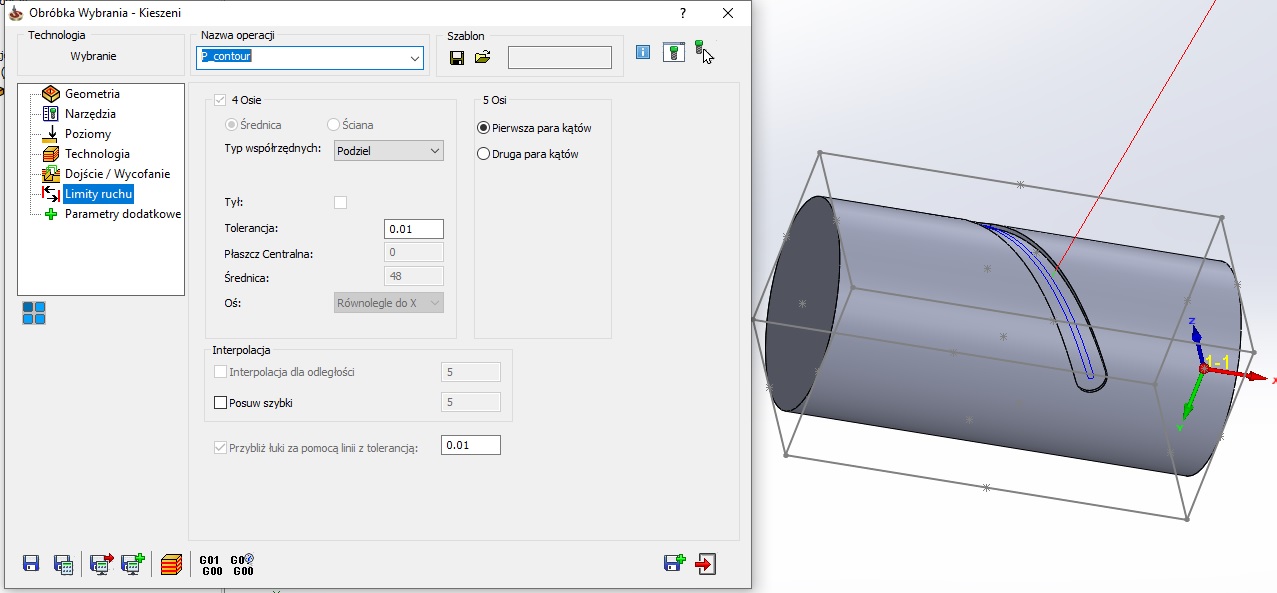Click the G01 G00 GCode icon
Viewport: 1277px width, 593px height.
point(210,564)
